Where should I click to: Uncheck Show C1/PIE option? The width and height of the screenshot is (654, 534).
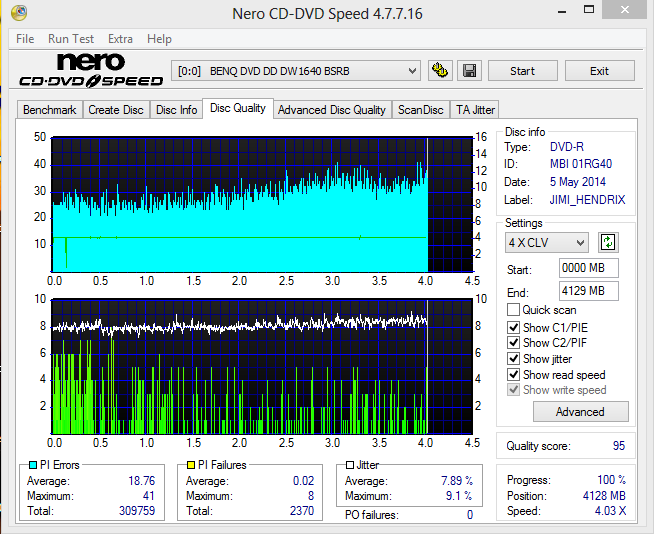pyautogui.click(x=513, y=327)
